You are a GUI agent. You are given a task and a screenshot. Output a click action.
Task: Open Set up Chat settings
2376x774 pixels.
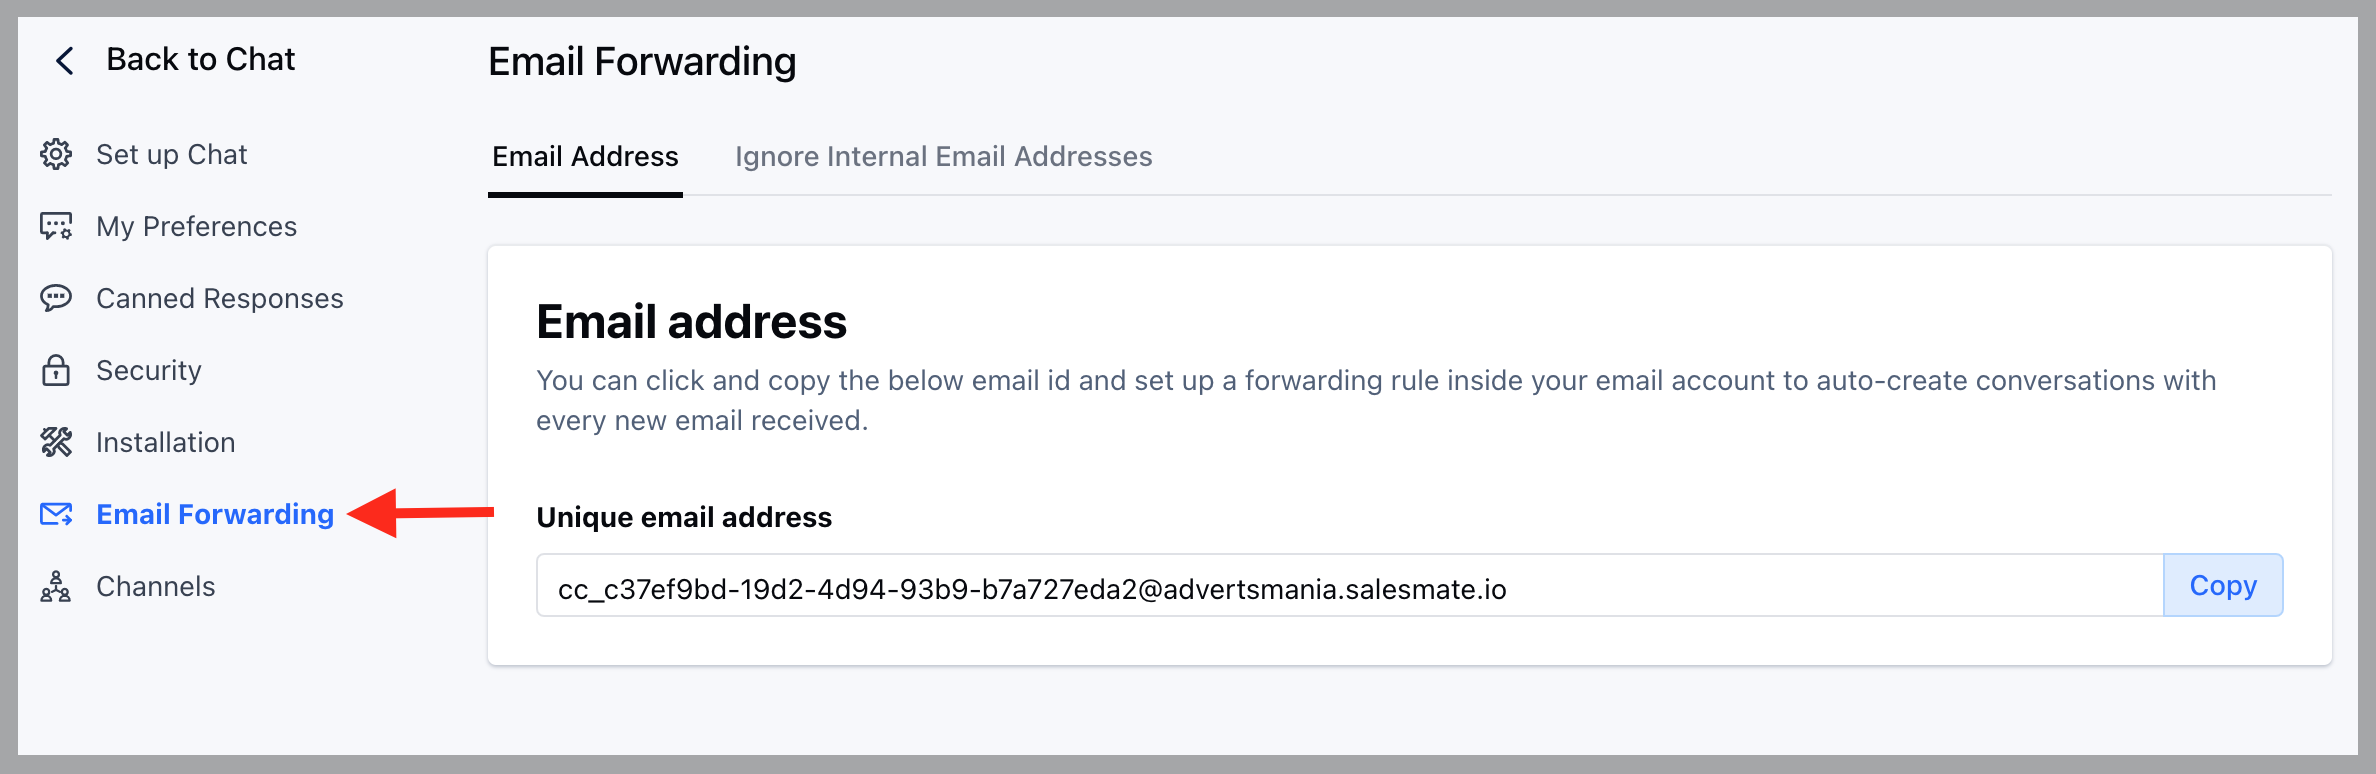coord(171,154)
